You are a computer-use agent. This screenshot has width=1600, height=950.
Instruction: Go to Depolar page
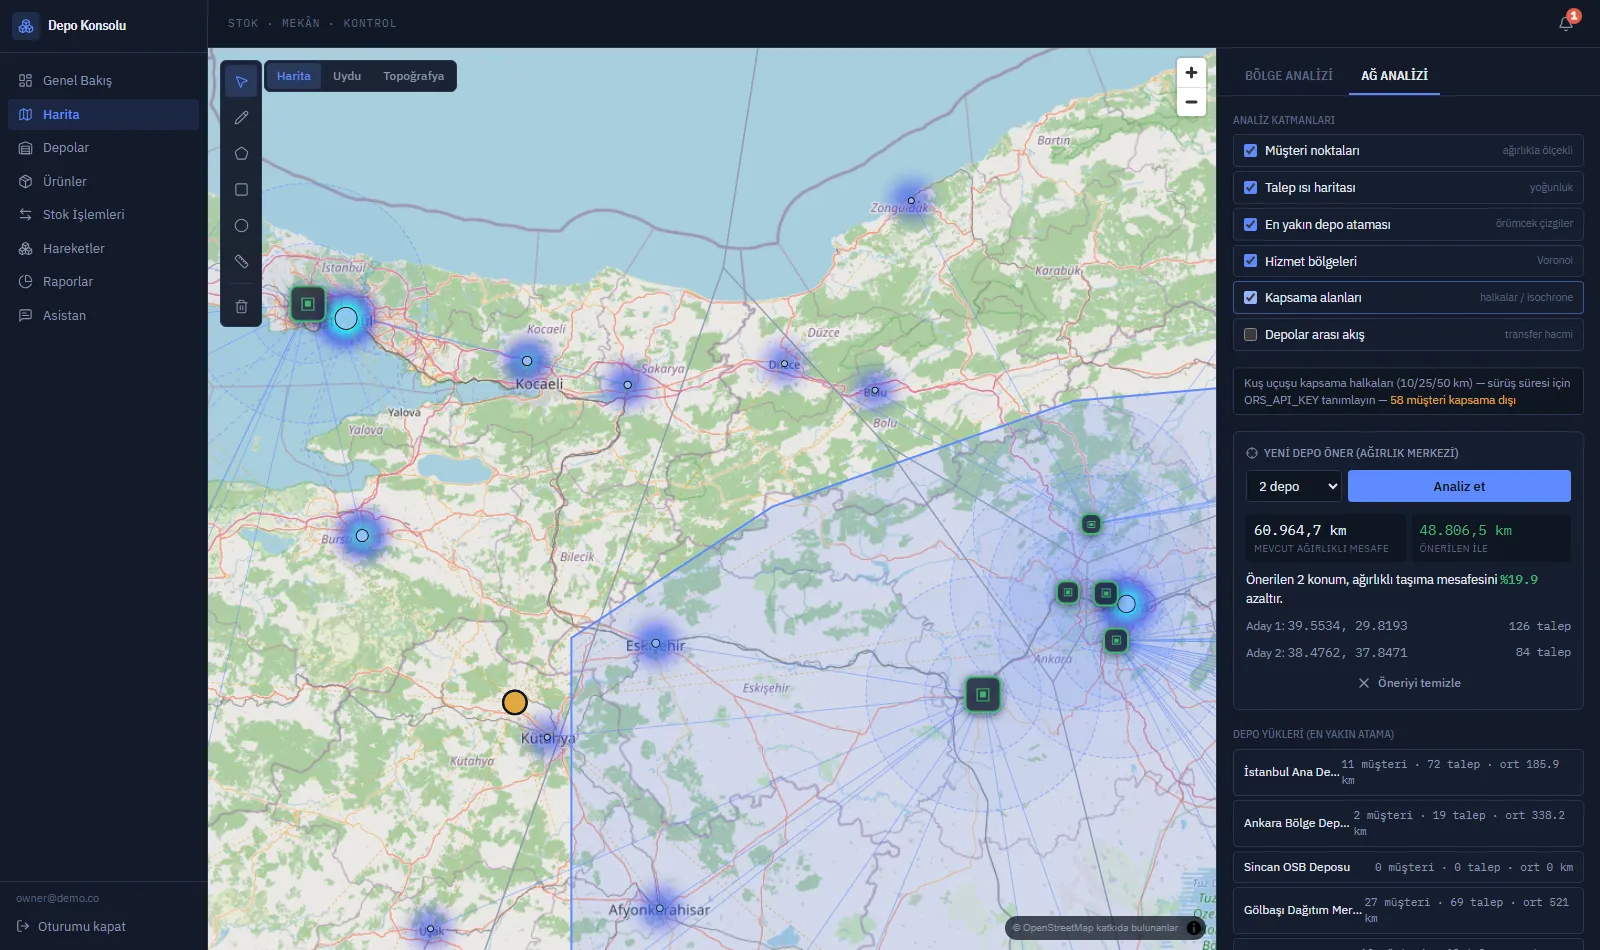tap(103, 148)
